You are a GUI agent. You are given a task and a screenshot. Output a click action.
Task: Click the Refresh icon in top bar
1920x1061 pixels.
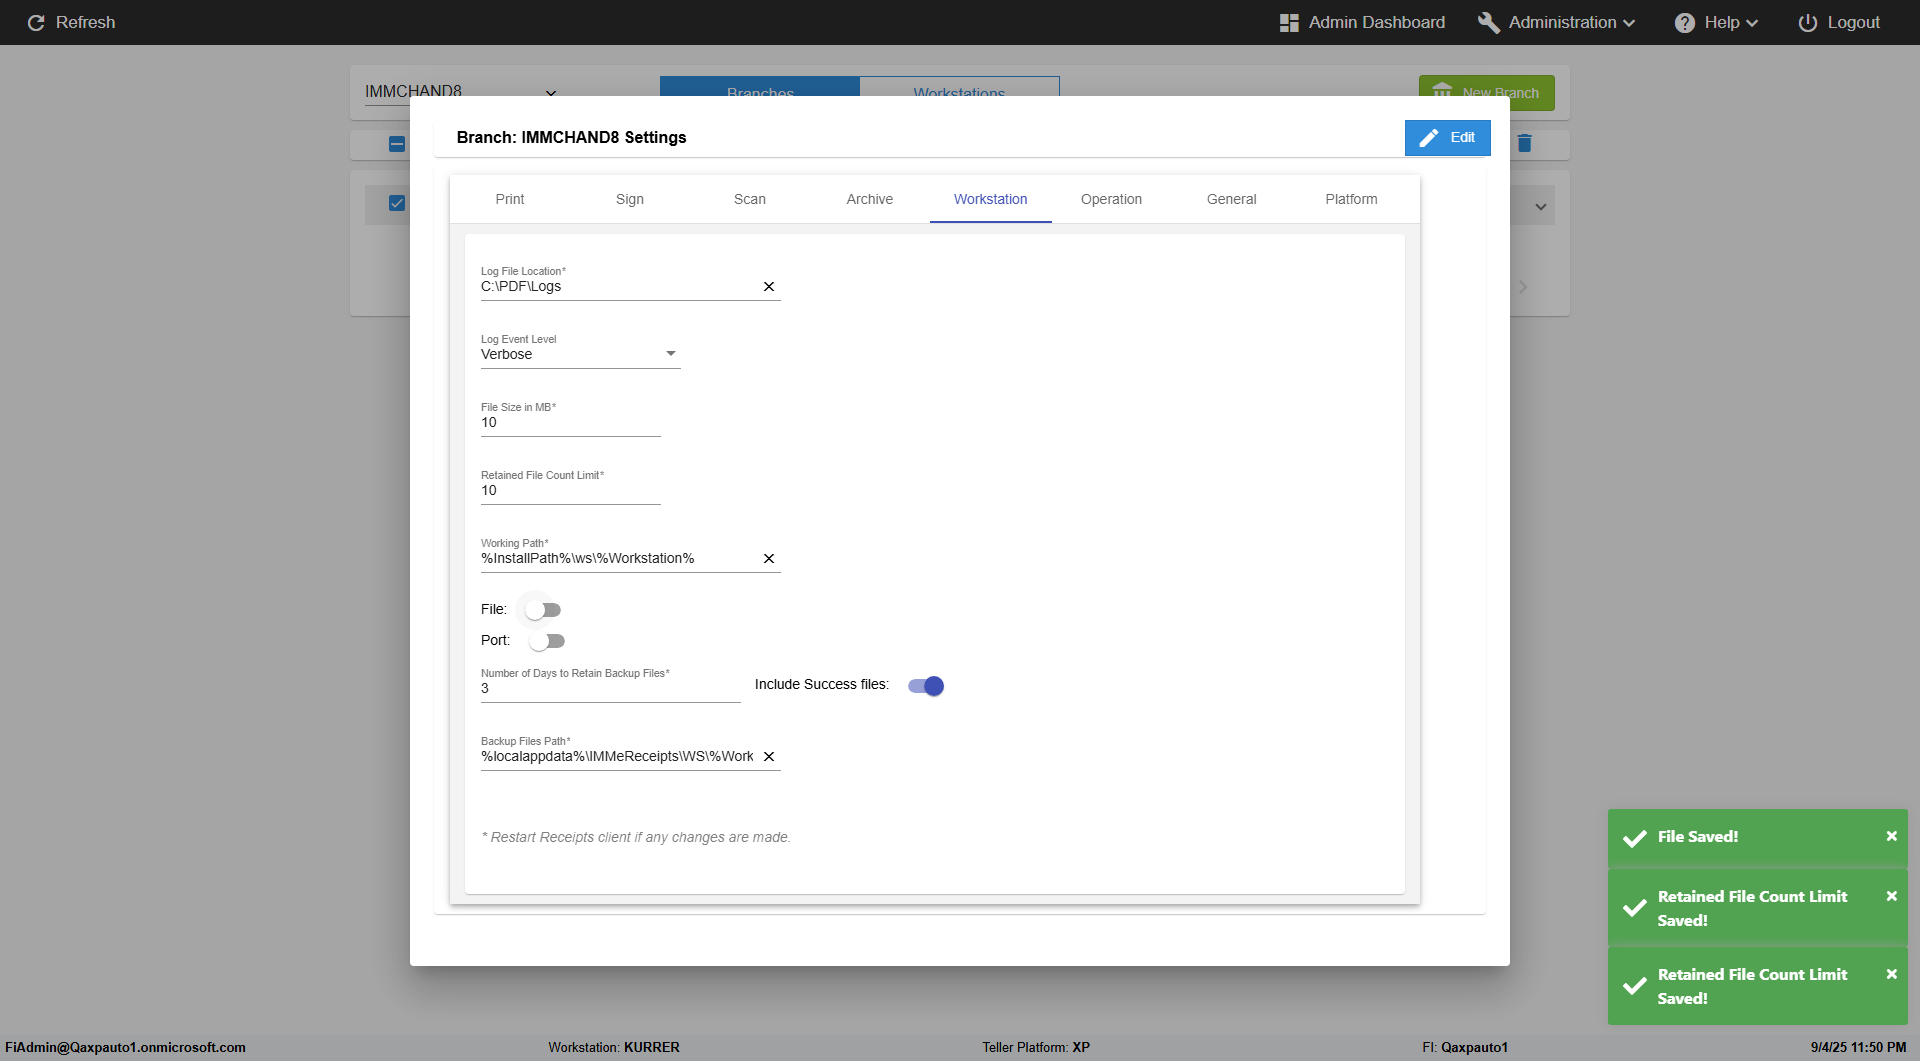pos(36,22)
